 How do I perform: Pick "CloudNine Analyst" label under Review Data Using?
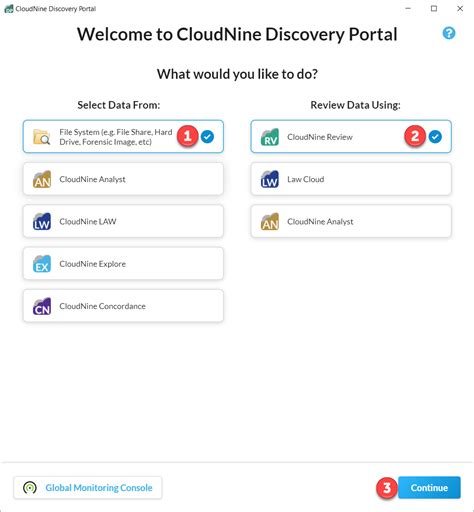point(320,222)
